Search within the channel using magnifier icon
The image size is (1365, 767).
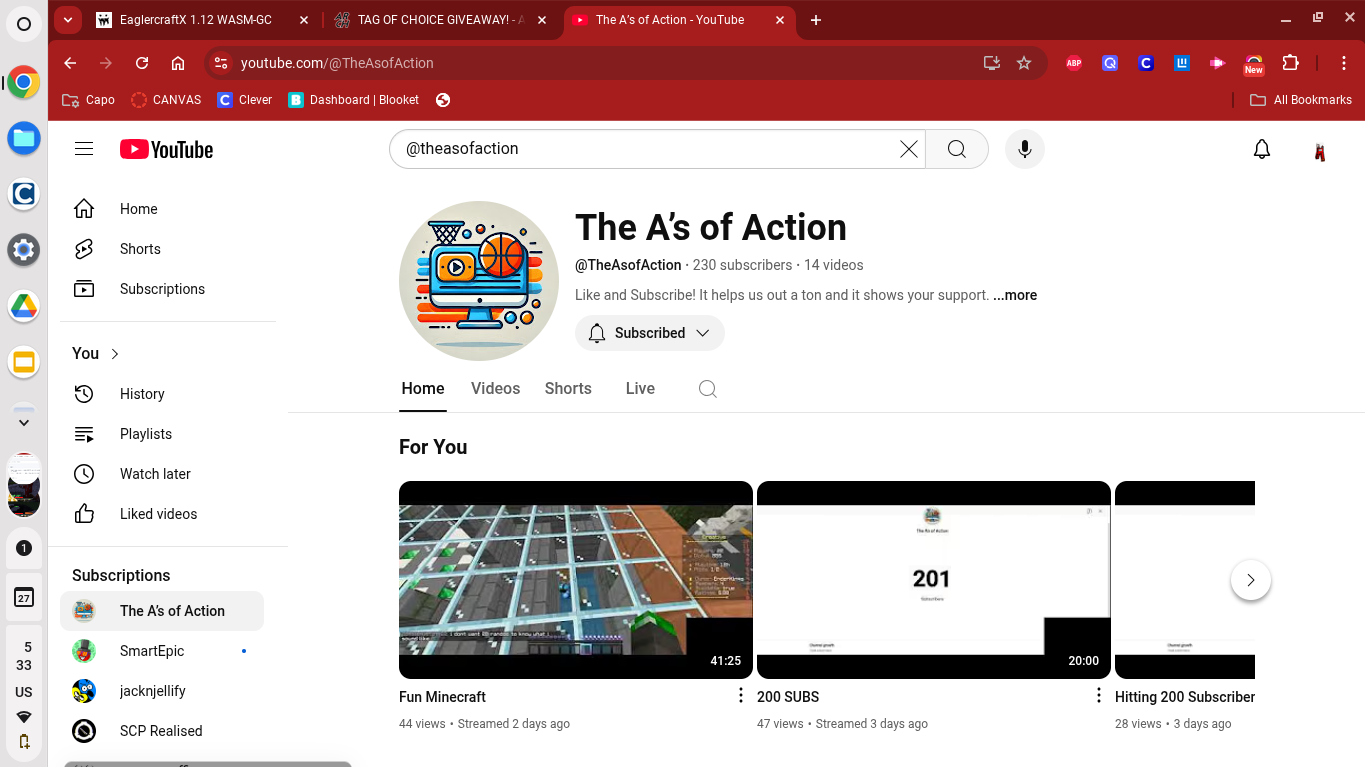(x=707, y=388)
